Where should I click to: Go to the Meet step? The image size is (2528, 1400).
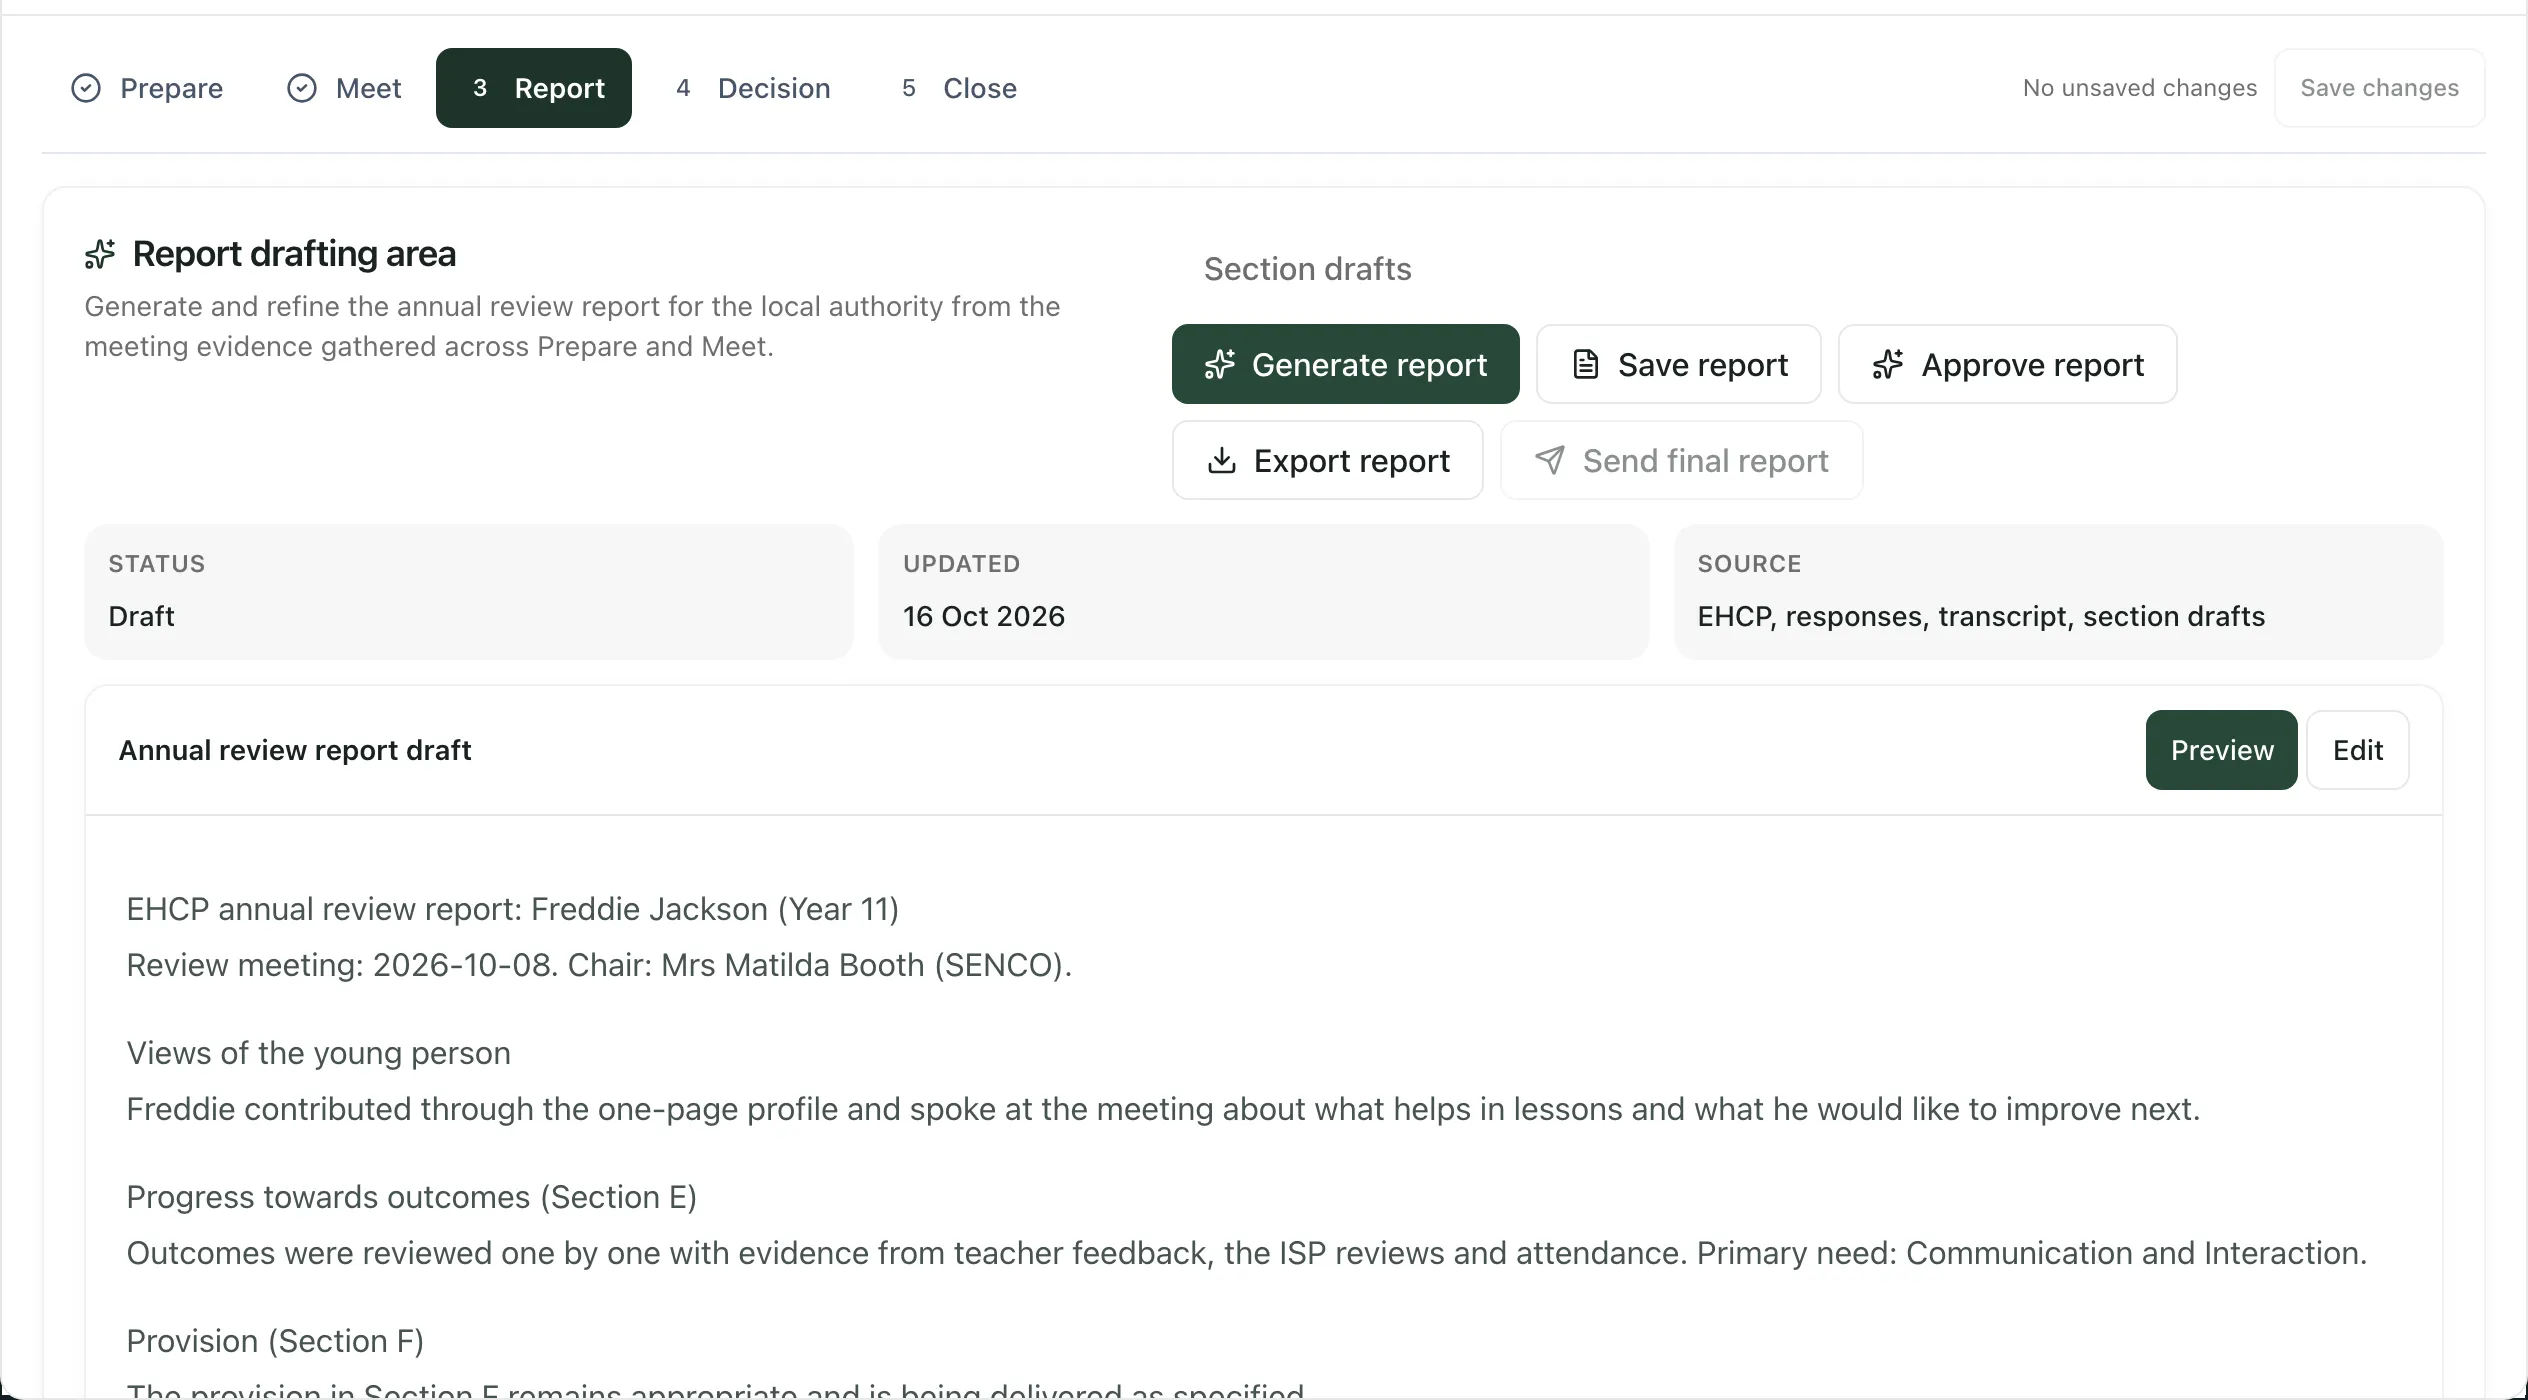pos(344,88)
